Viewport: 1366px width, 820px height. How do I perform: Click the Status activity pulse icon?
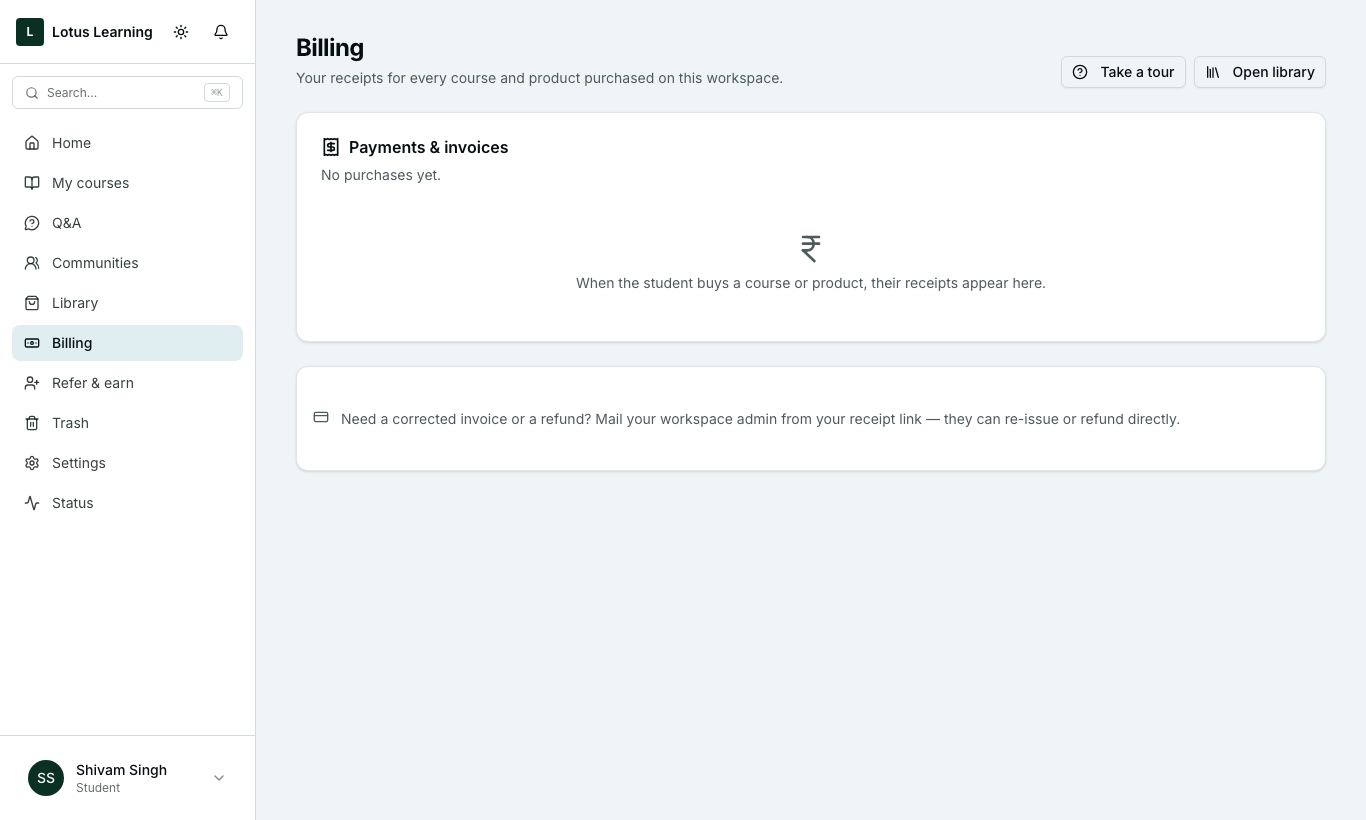coord(32,503)
